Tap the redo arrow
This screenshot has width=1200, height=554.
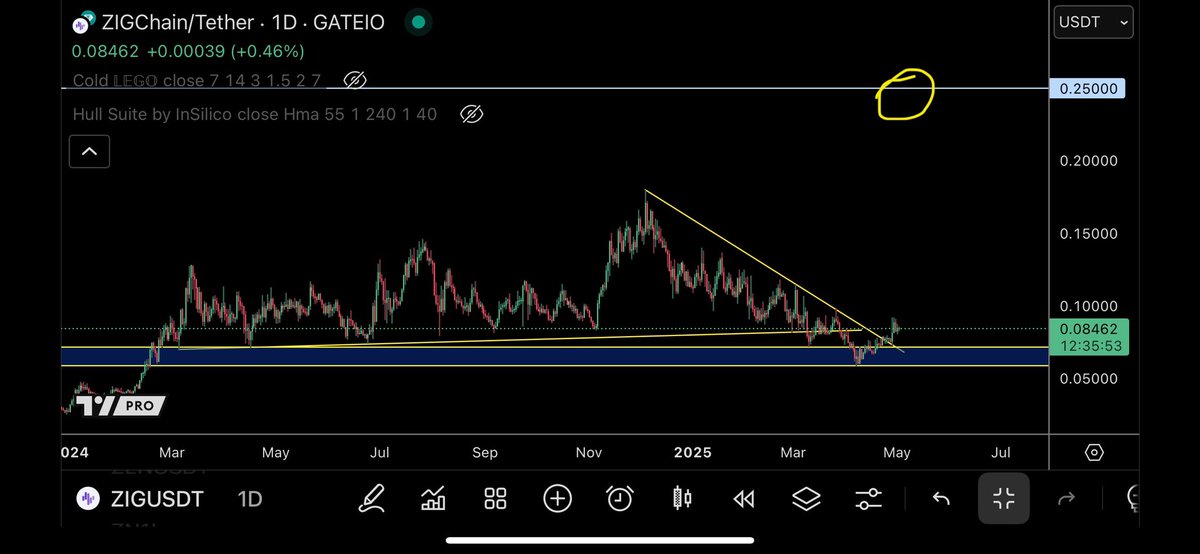point(1066,498)
